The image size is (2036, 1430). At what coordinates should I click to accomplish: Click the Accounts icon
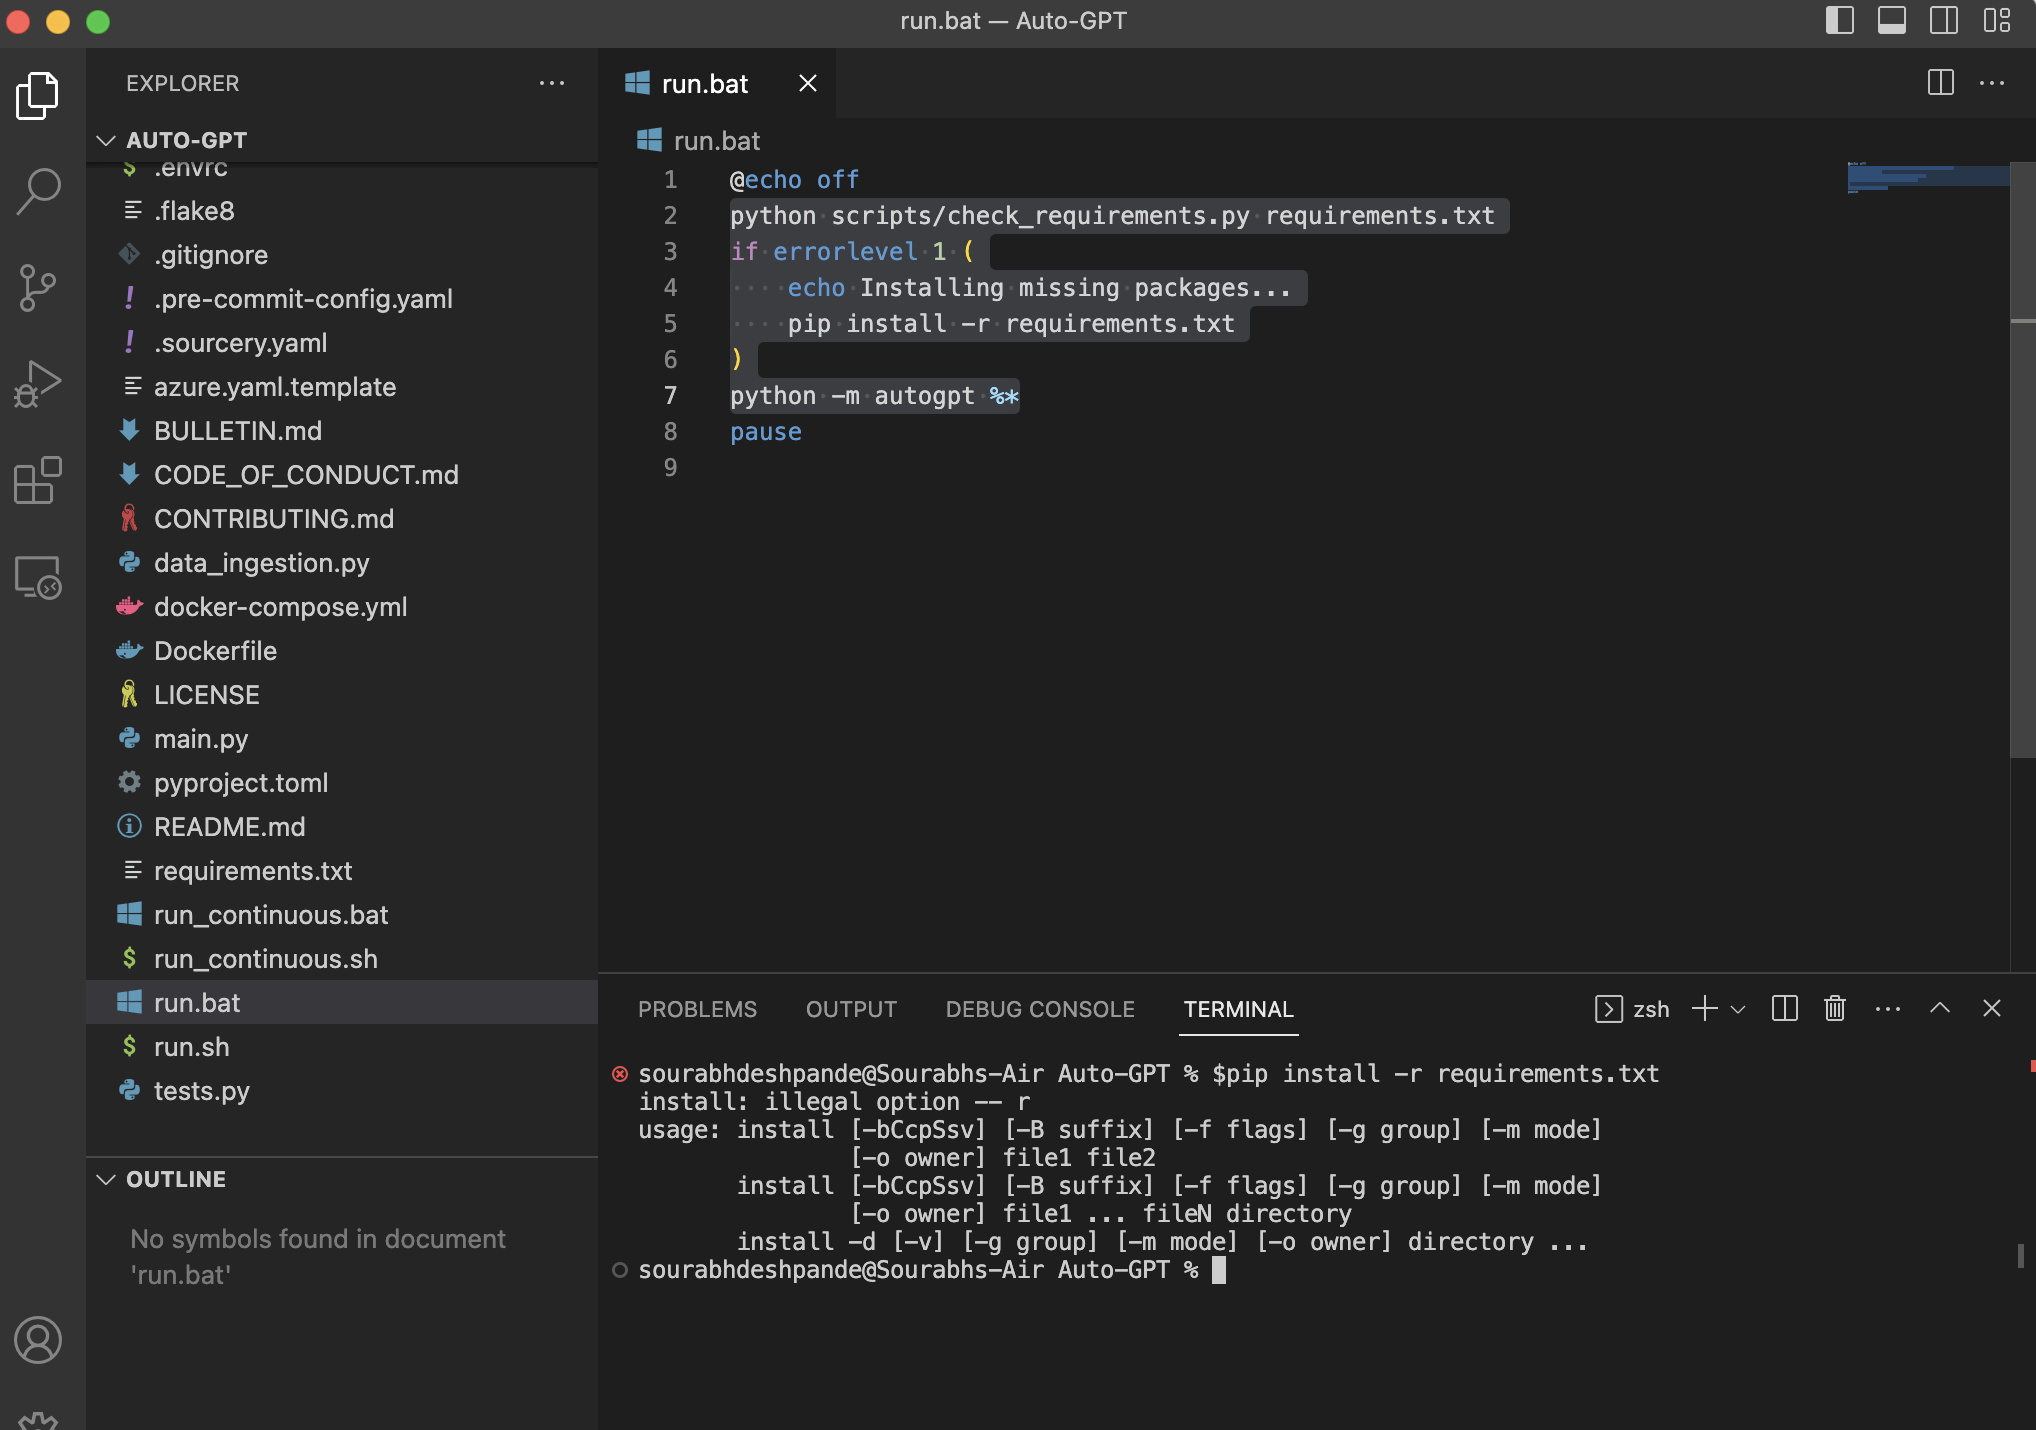coord(38,1340)
